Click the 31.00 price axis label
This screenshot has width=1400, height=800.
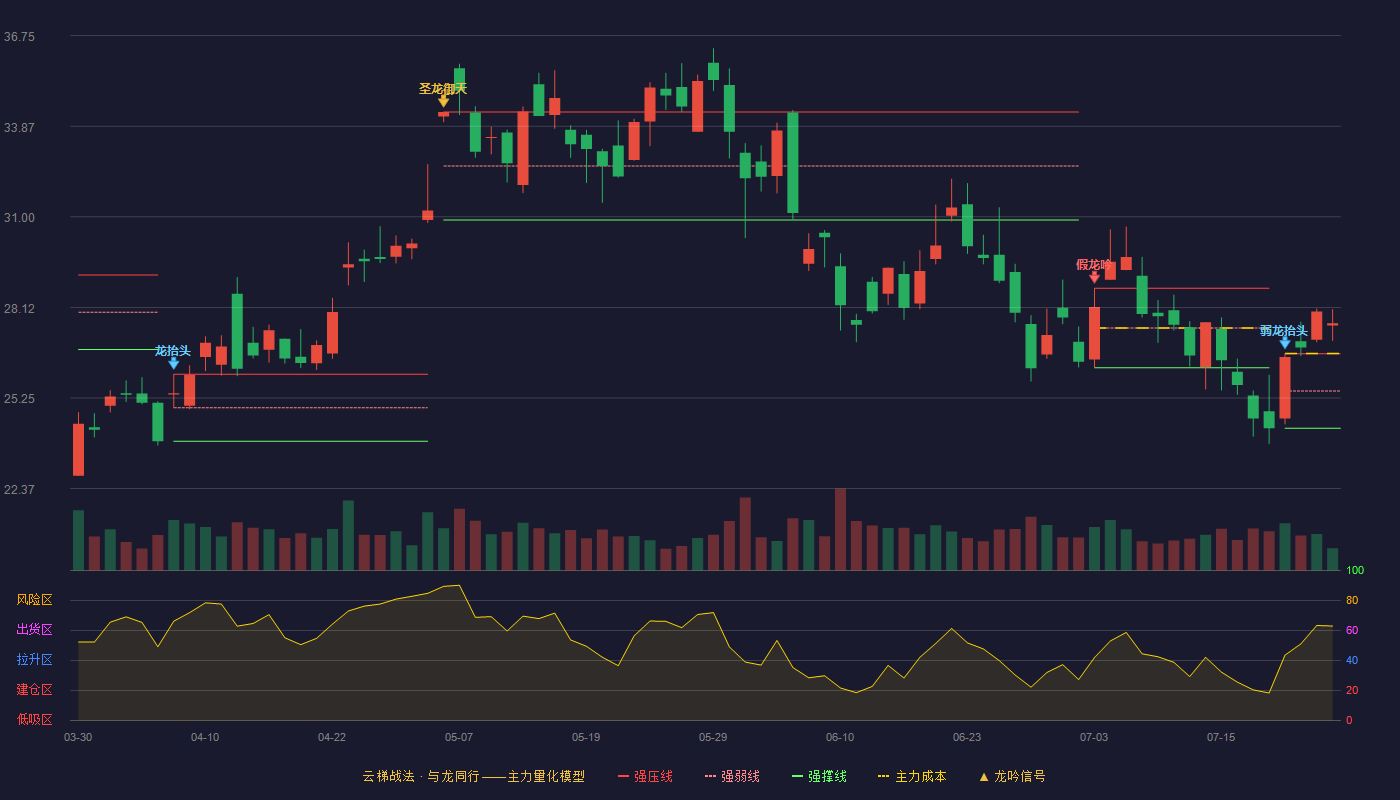[x=19, y=218]
